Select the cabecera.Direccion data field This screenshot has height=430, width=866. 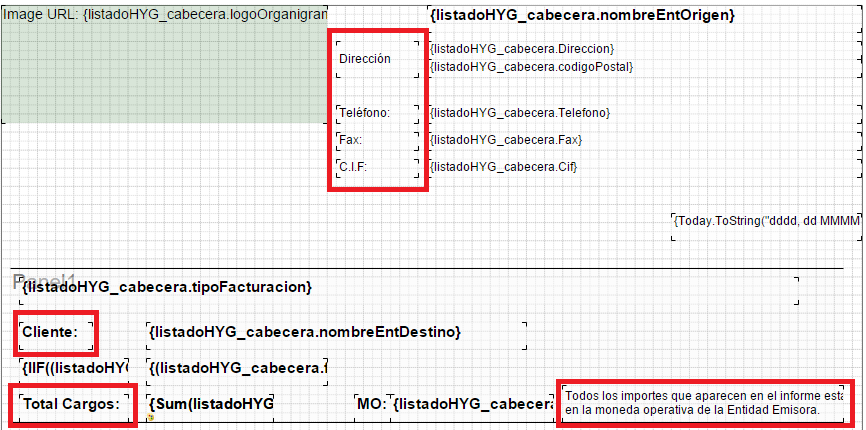pyautogui.click(x=521, y=48)
